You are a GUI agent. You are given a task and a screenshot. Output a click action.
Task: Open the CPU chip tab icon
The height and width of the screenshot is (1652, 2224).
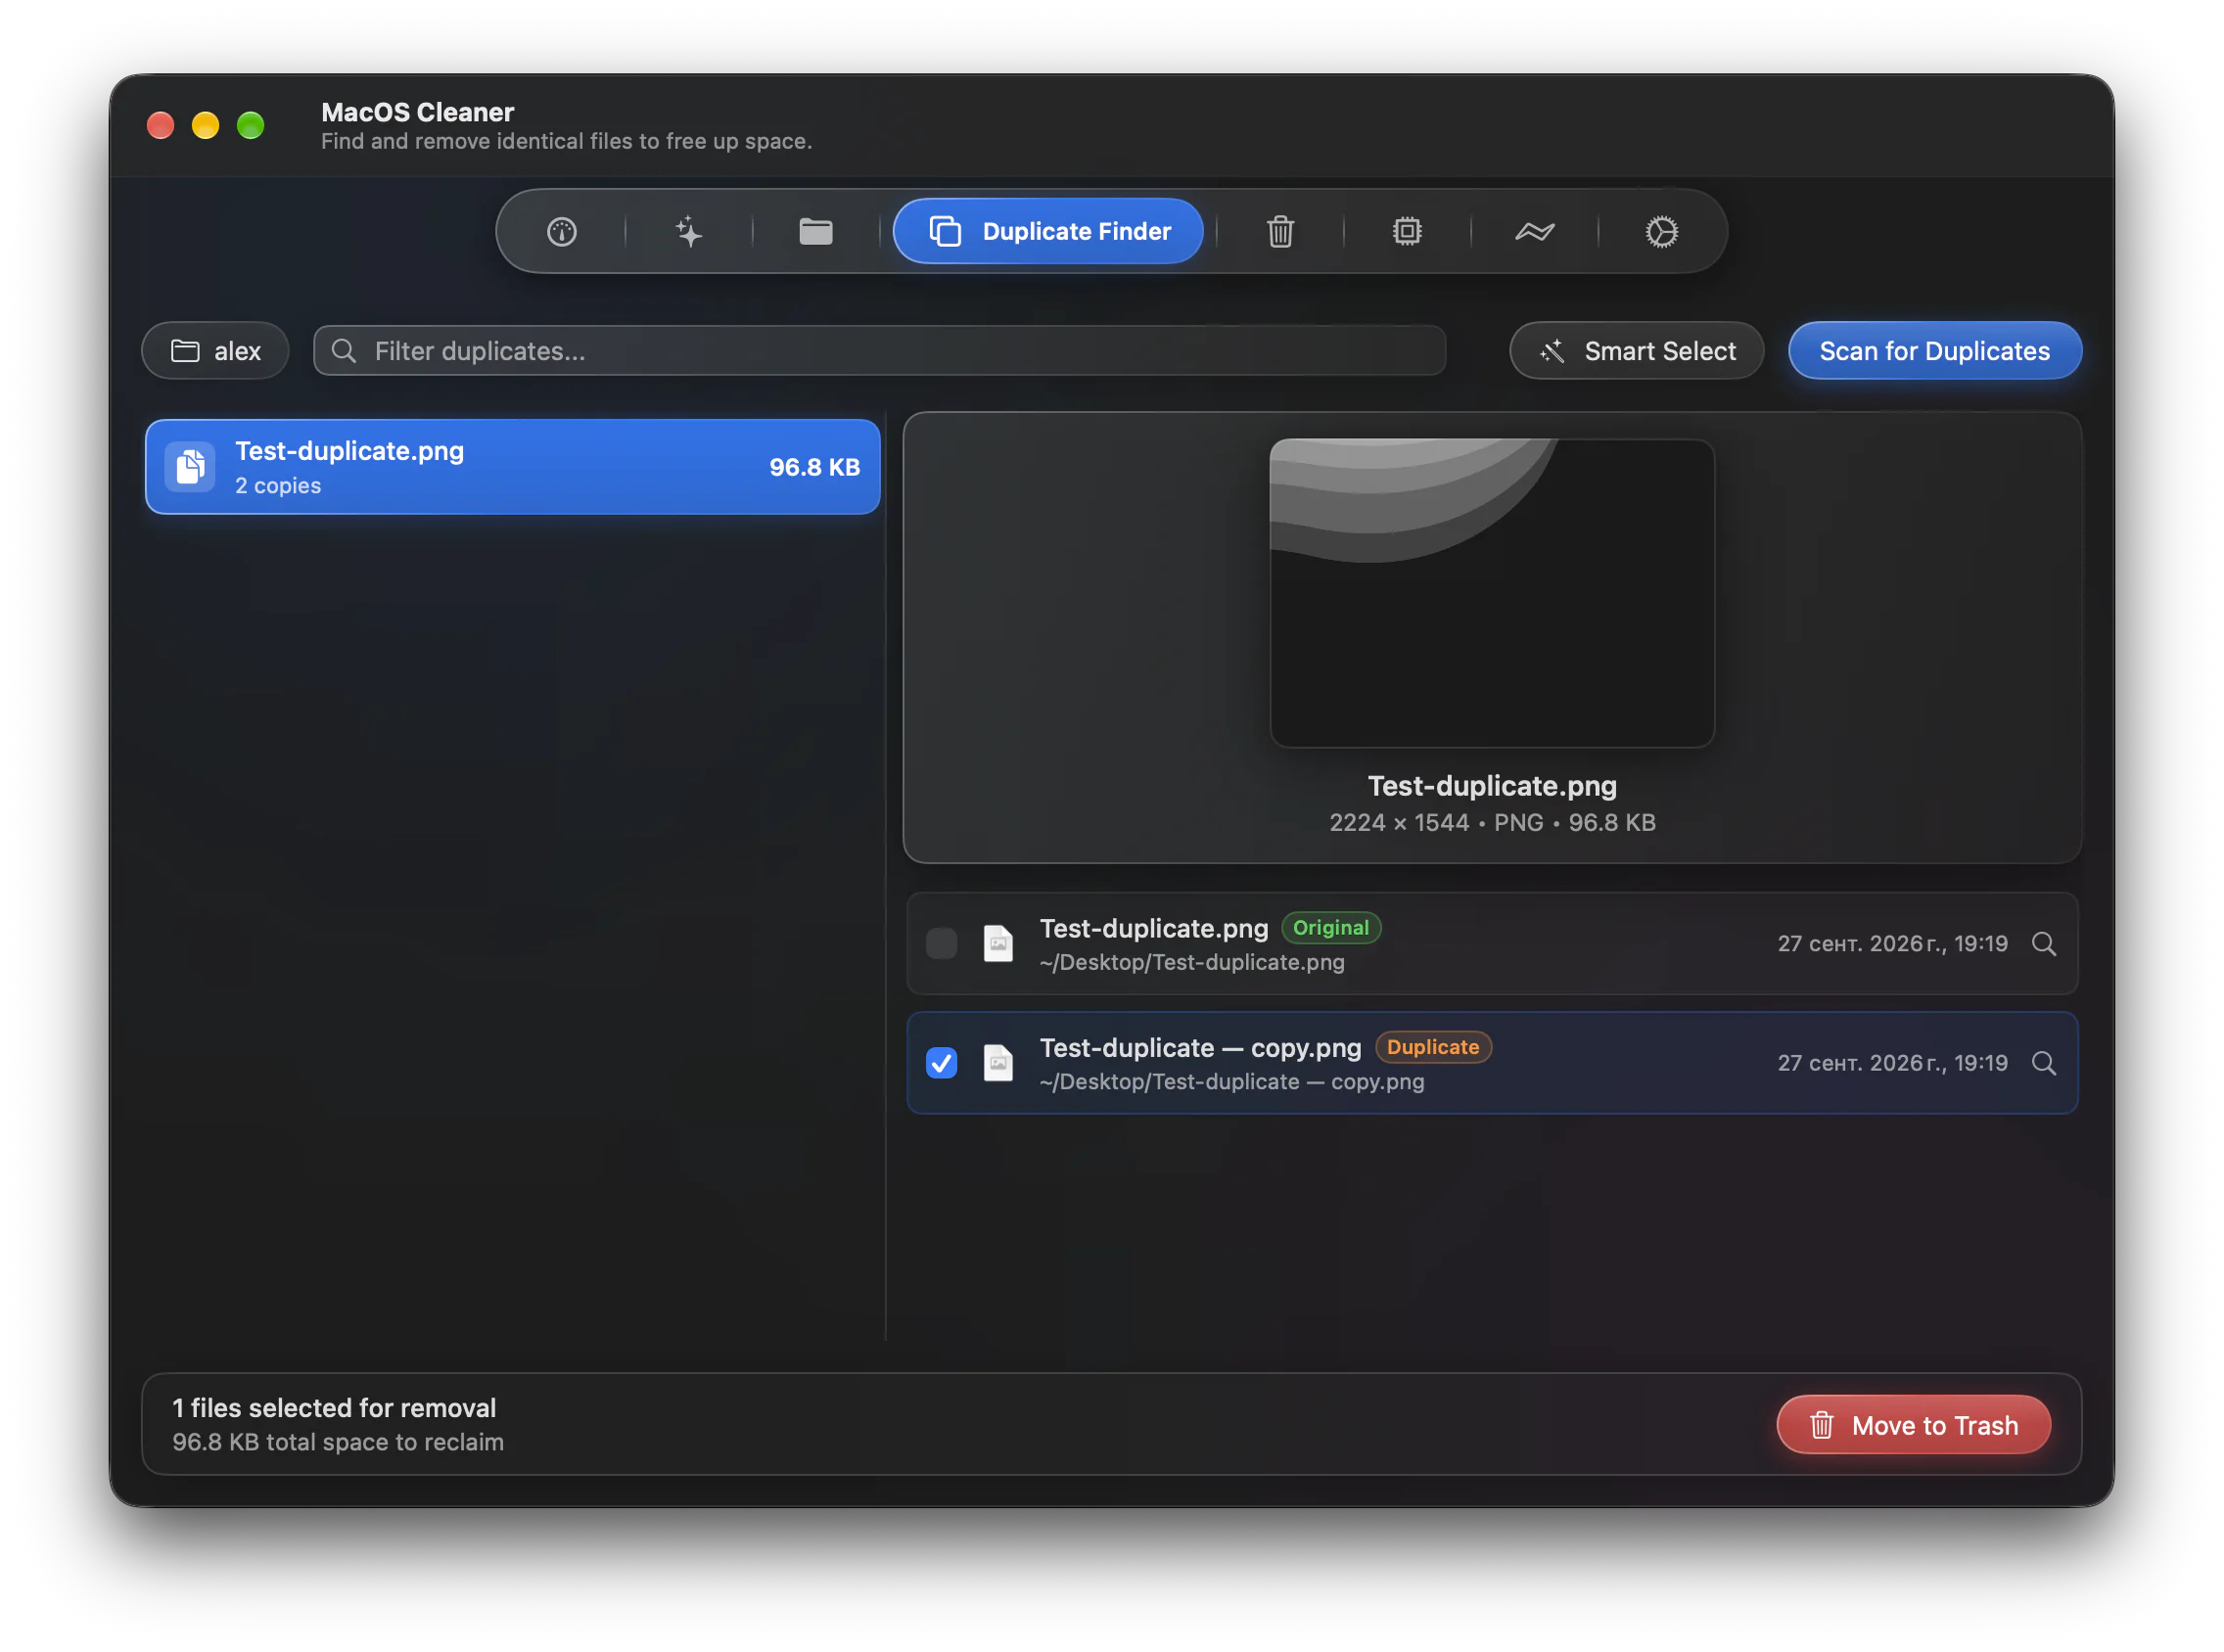[1407, 232]
